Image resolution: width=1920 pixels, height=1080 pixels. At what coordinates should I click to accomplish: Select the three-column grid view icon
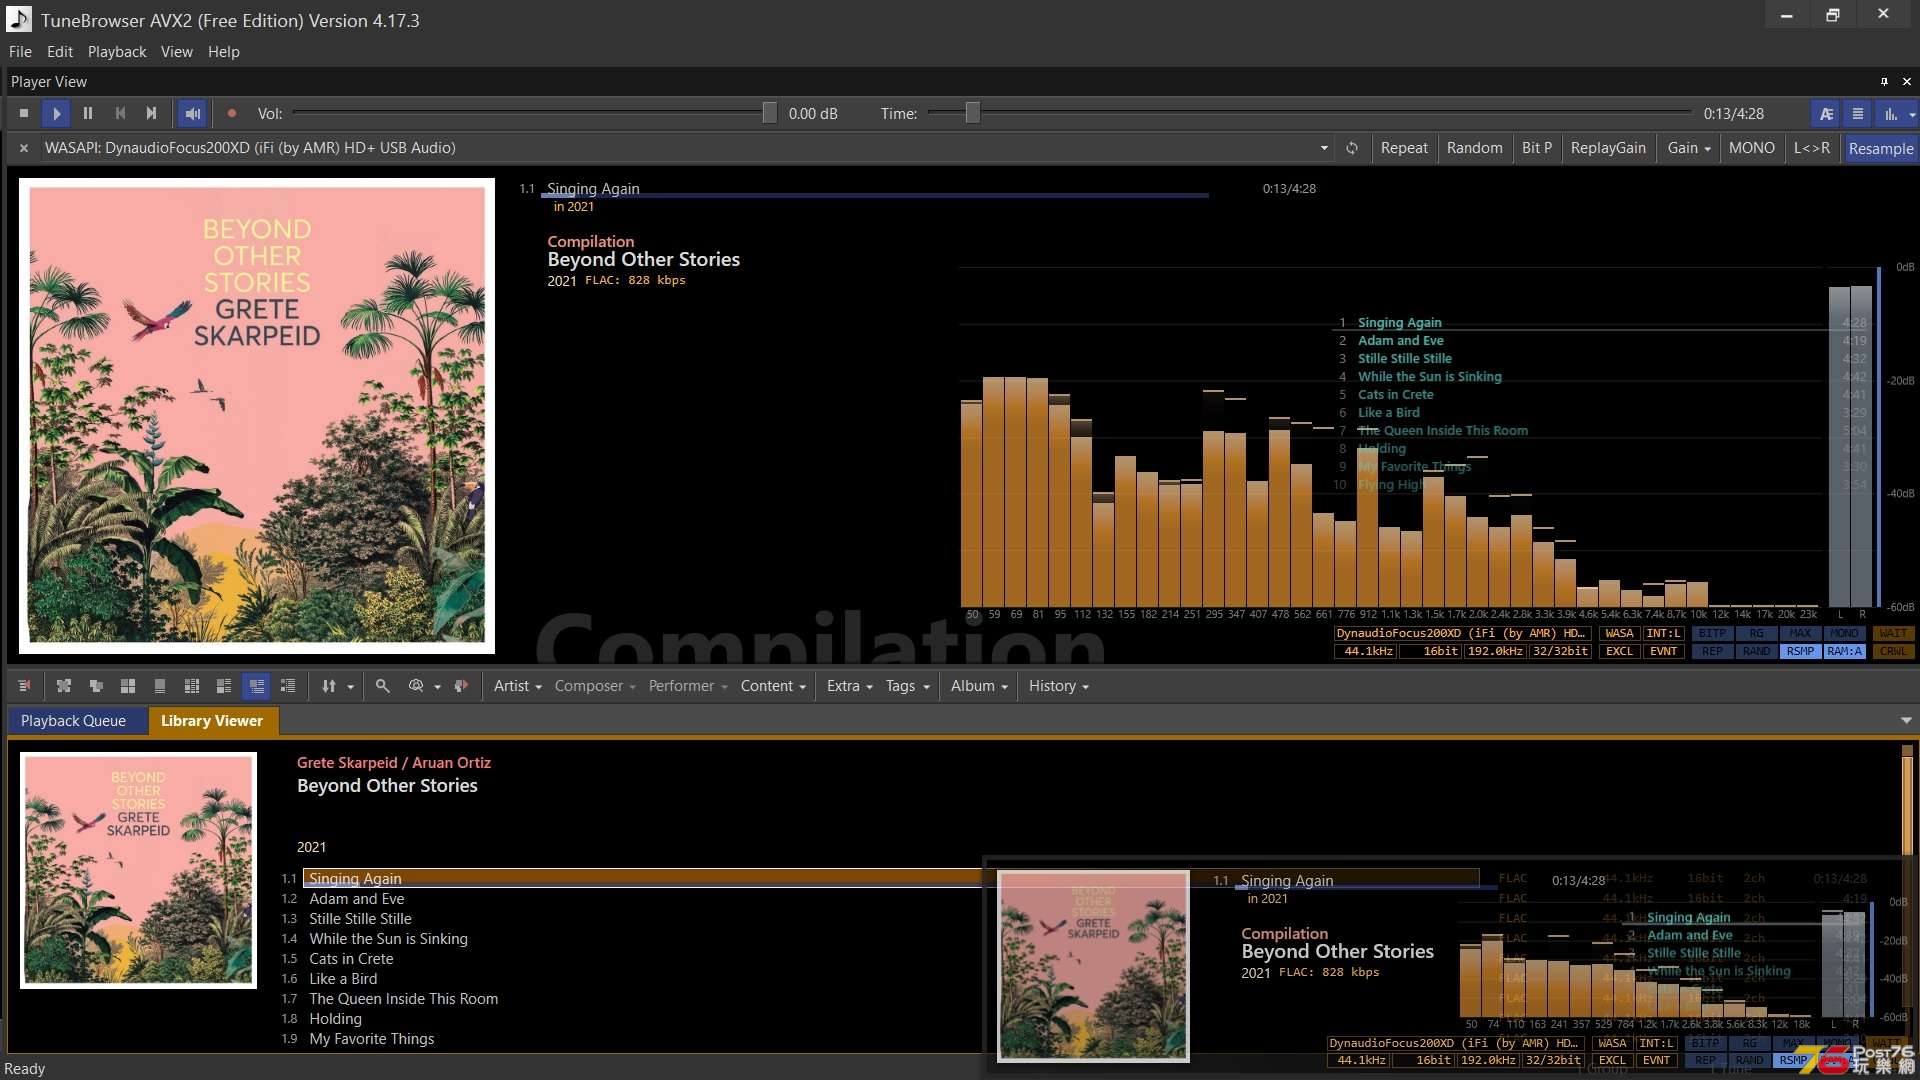click(x=192, y=686)
